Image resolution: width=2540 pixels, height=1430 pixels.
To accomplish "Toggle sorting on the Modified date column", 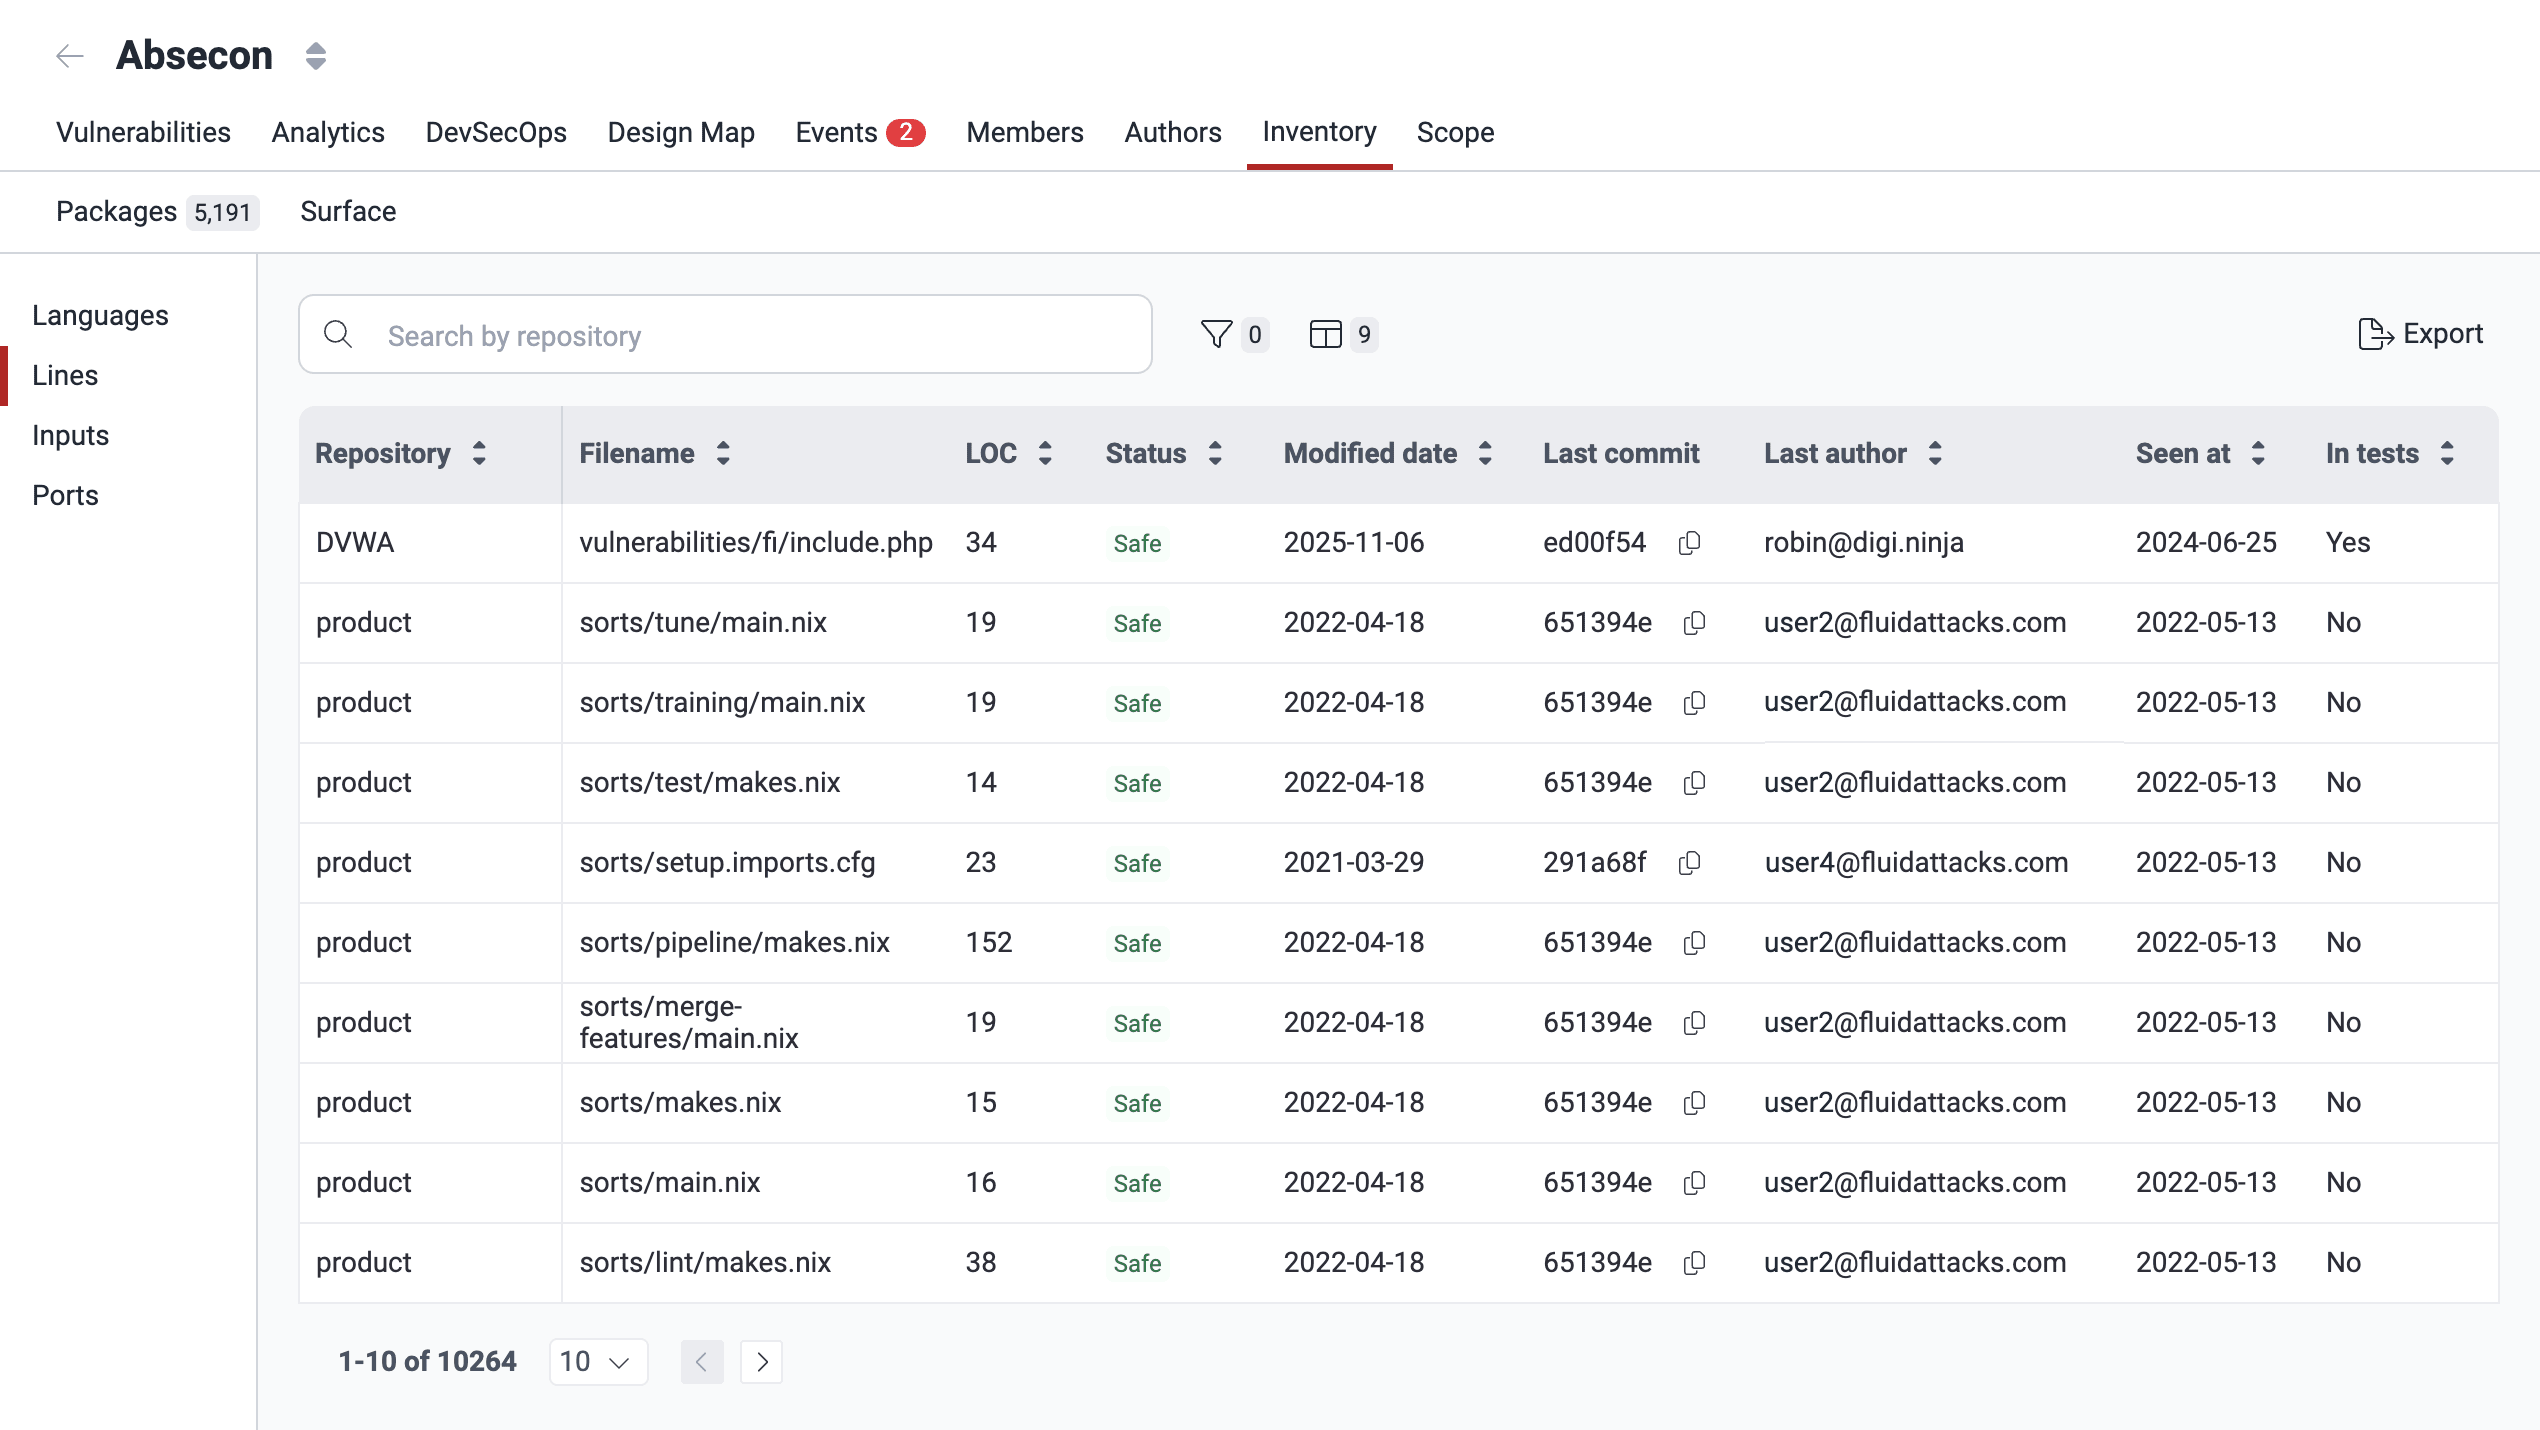I will [x=1485, y=453].
